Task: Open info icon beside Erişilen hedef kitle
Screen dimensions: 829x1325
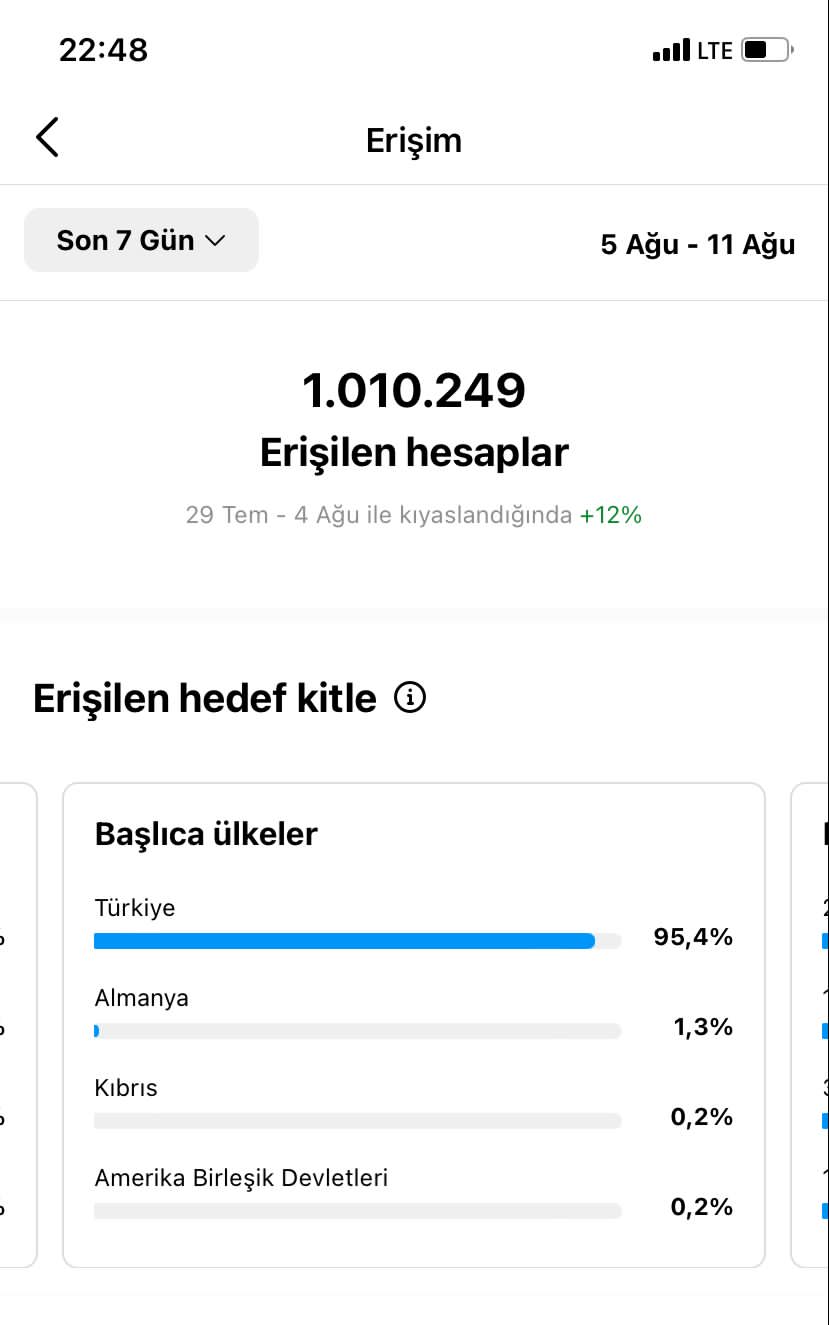Action: [x=410, y=697]
